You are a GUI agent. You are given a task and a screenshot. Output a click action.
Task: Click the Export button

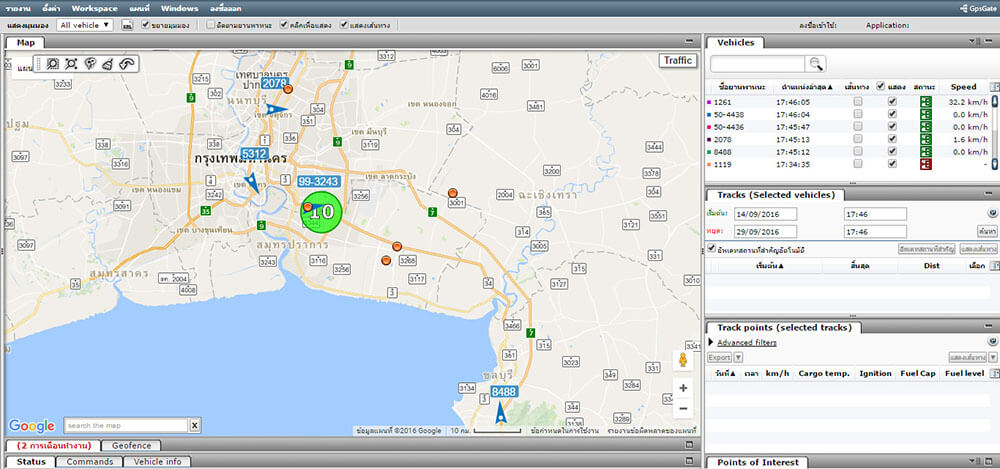pyautogui.click(x=719, y=357)
